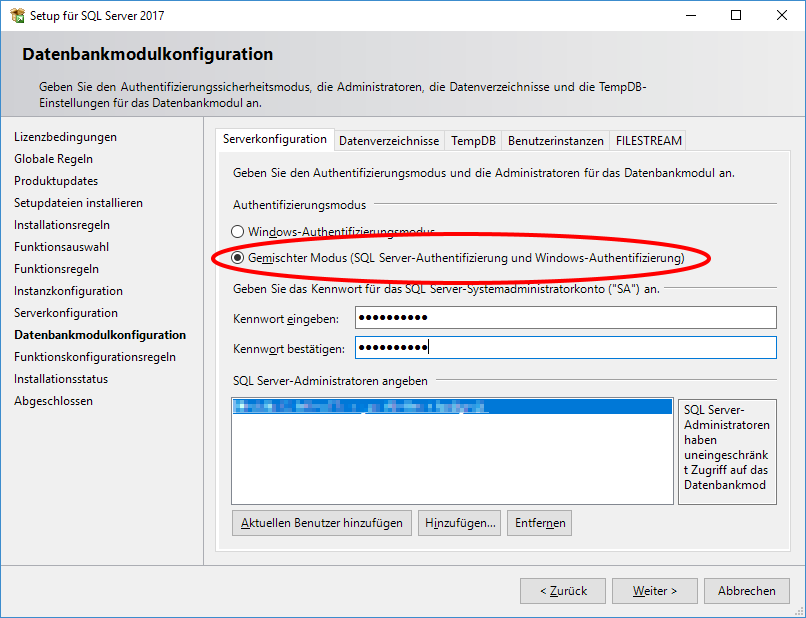
Task: Click the Kennwort eingeben password field
Action: [565, 318]
